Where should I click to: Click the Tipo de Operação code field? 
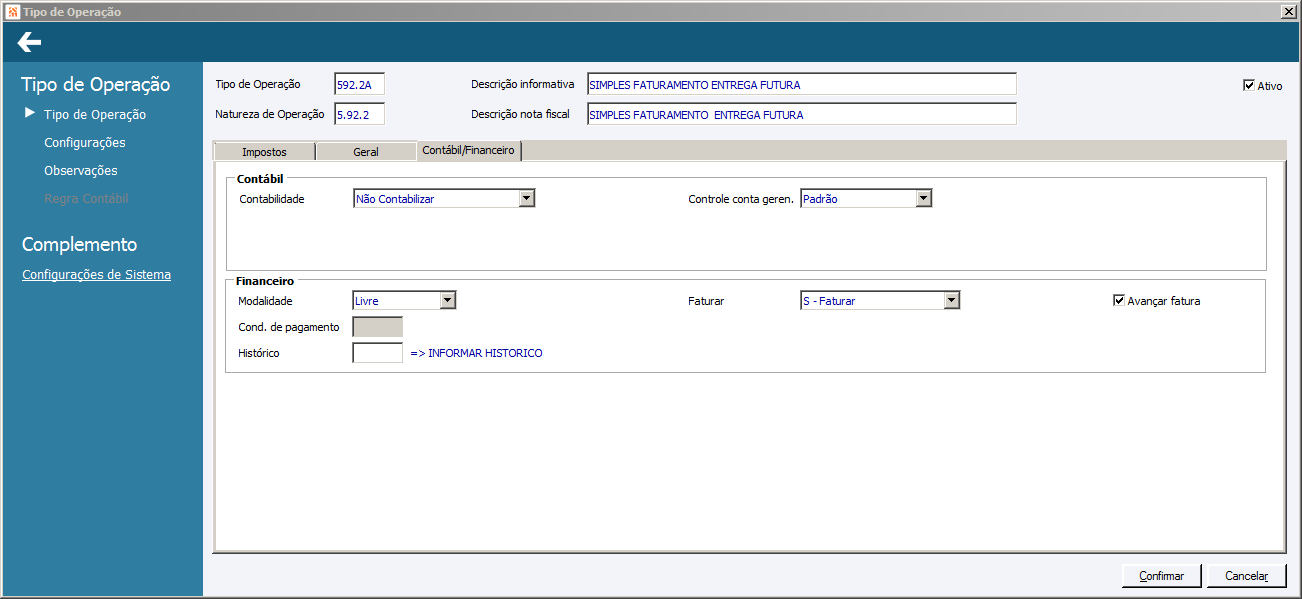point(359,84)
